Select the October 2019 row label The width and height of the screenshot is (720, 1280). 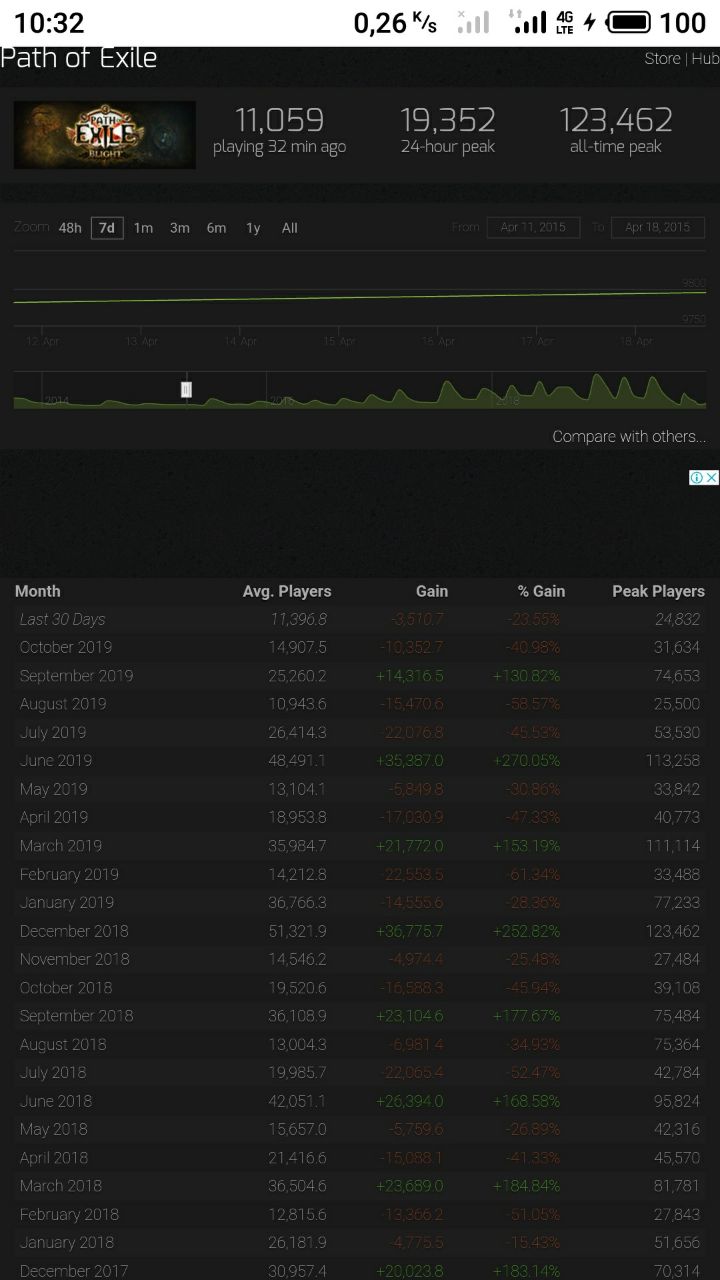click(66, 647)
